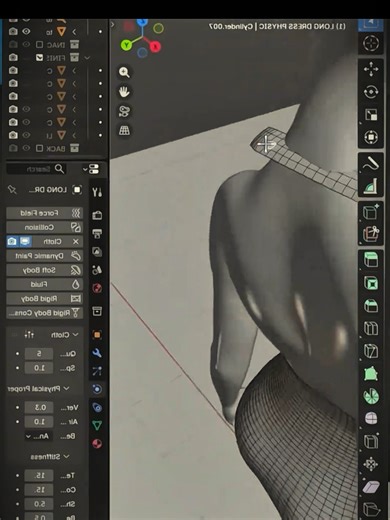Toggle render camera for the 'to' row
The width and height of the screenshot is (390, 520).
pyautogui.click(x=13, y=32)
